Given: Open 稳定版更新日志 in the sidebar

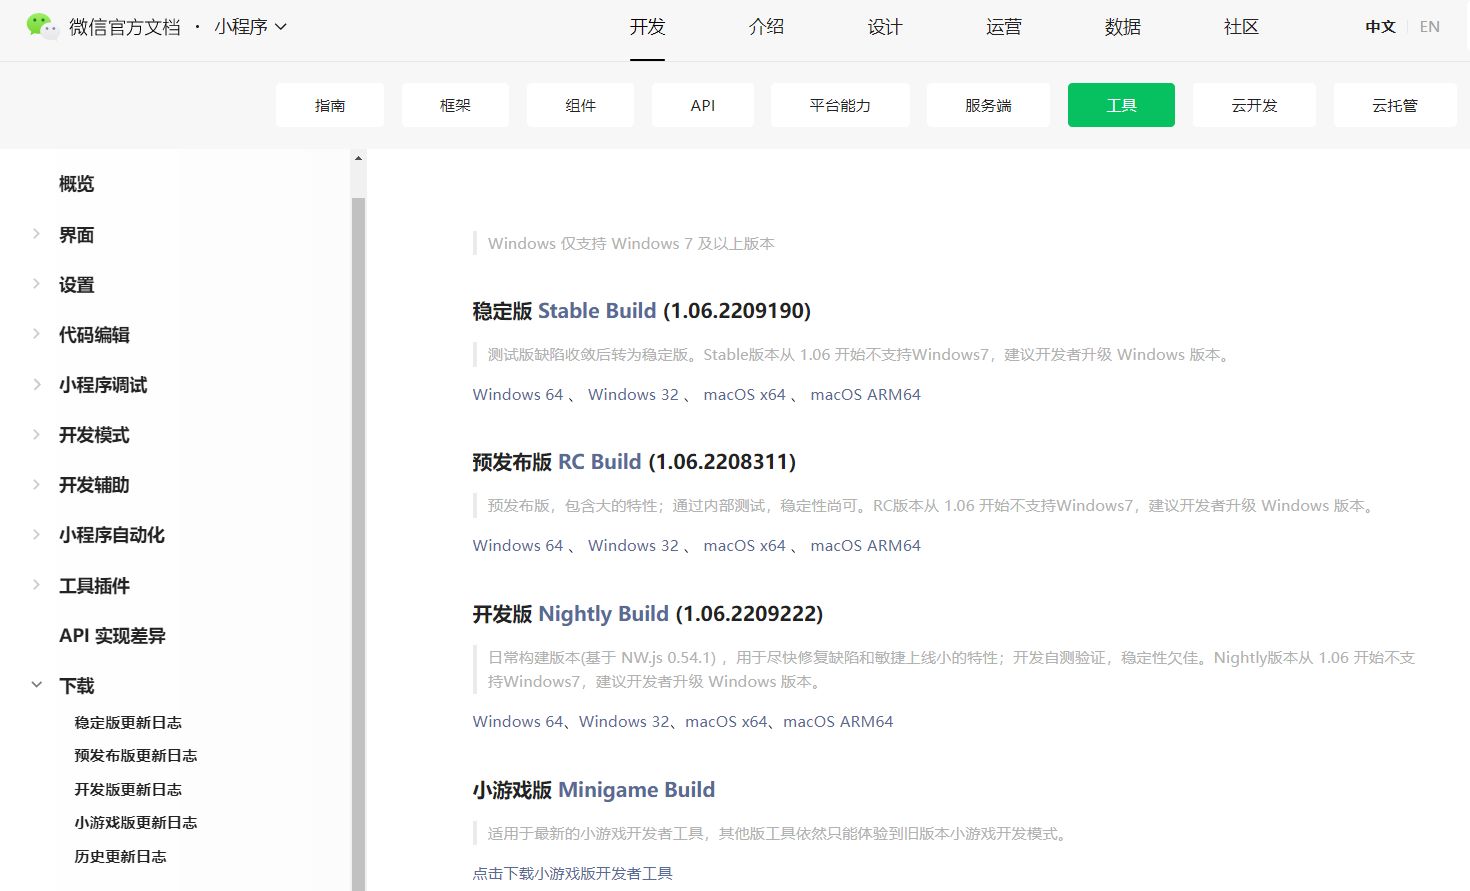Looking at the screenshot, I should click(128, 722).
